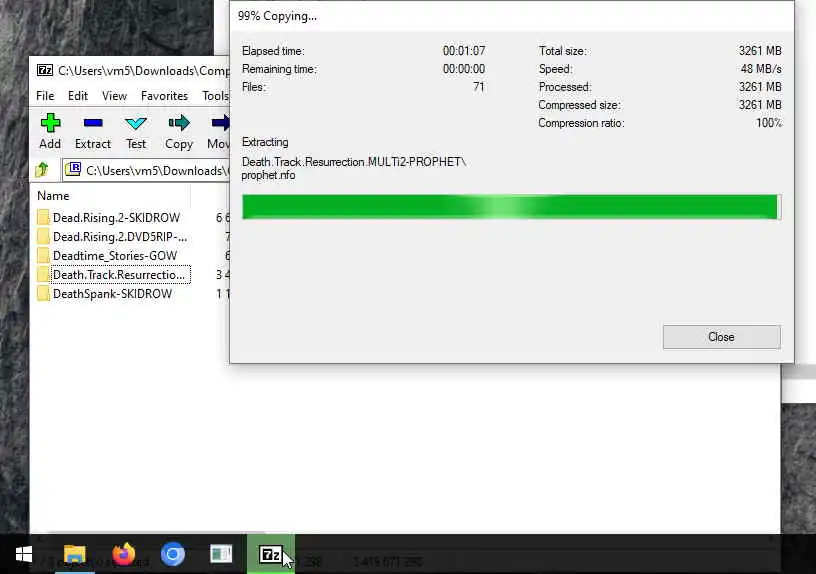Open File Explorer from taskbar
816x574 pixels.
74,554
